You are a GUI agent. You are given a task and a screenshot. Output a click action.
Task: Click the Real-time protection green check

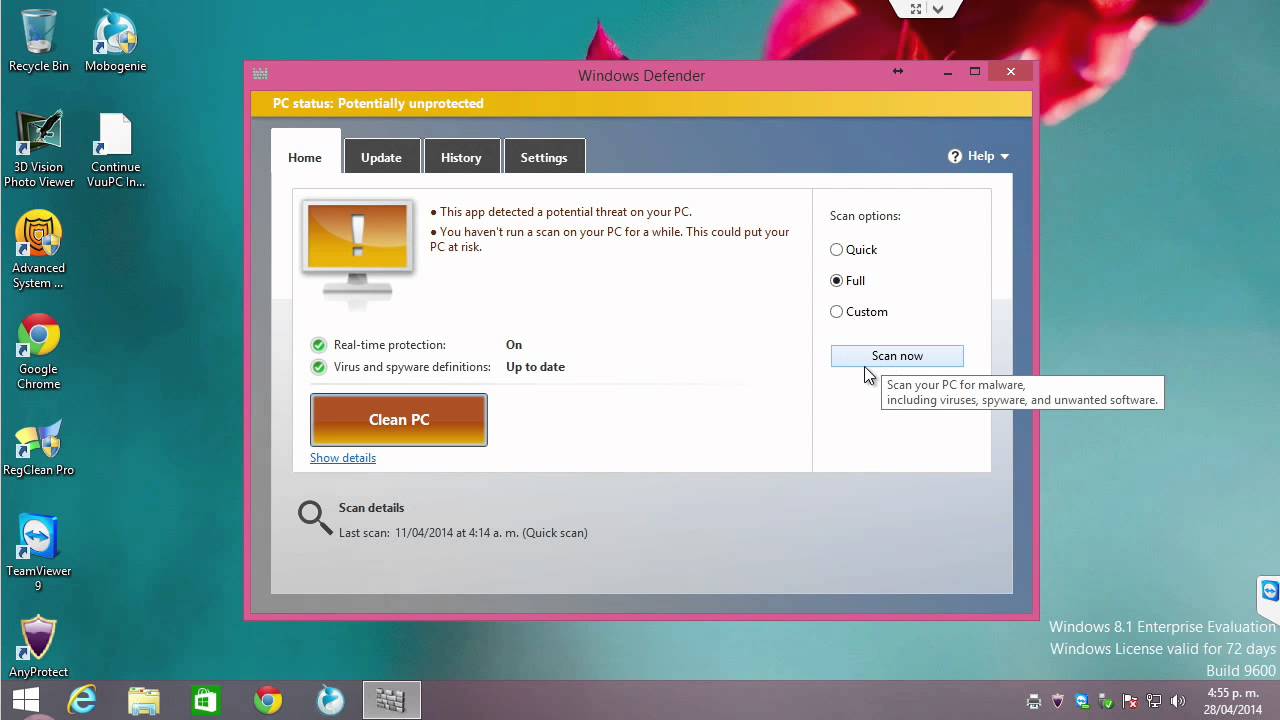coord(319,345)
